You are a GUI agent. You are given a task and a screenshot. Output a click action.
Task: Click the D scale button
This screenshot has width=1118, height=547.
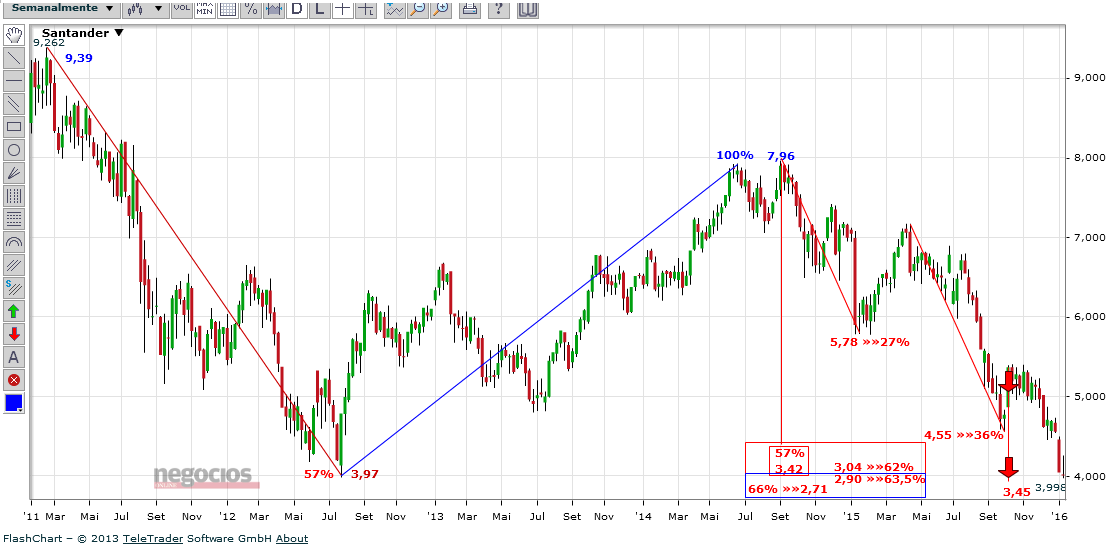[x=297, y=8]
